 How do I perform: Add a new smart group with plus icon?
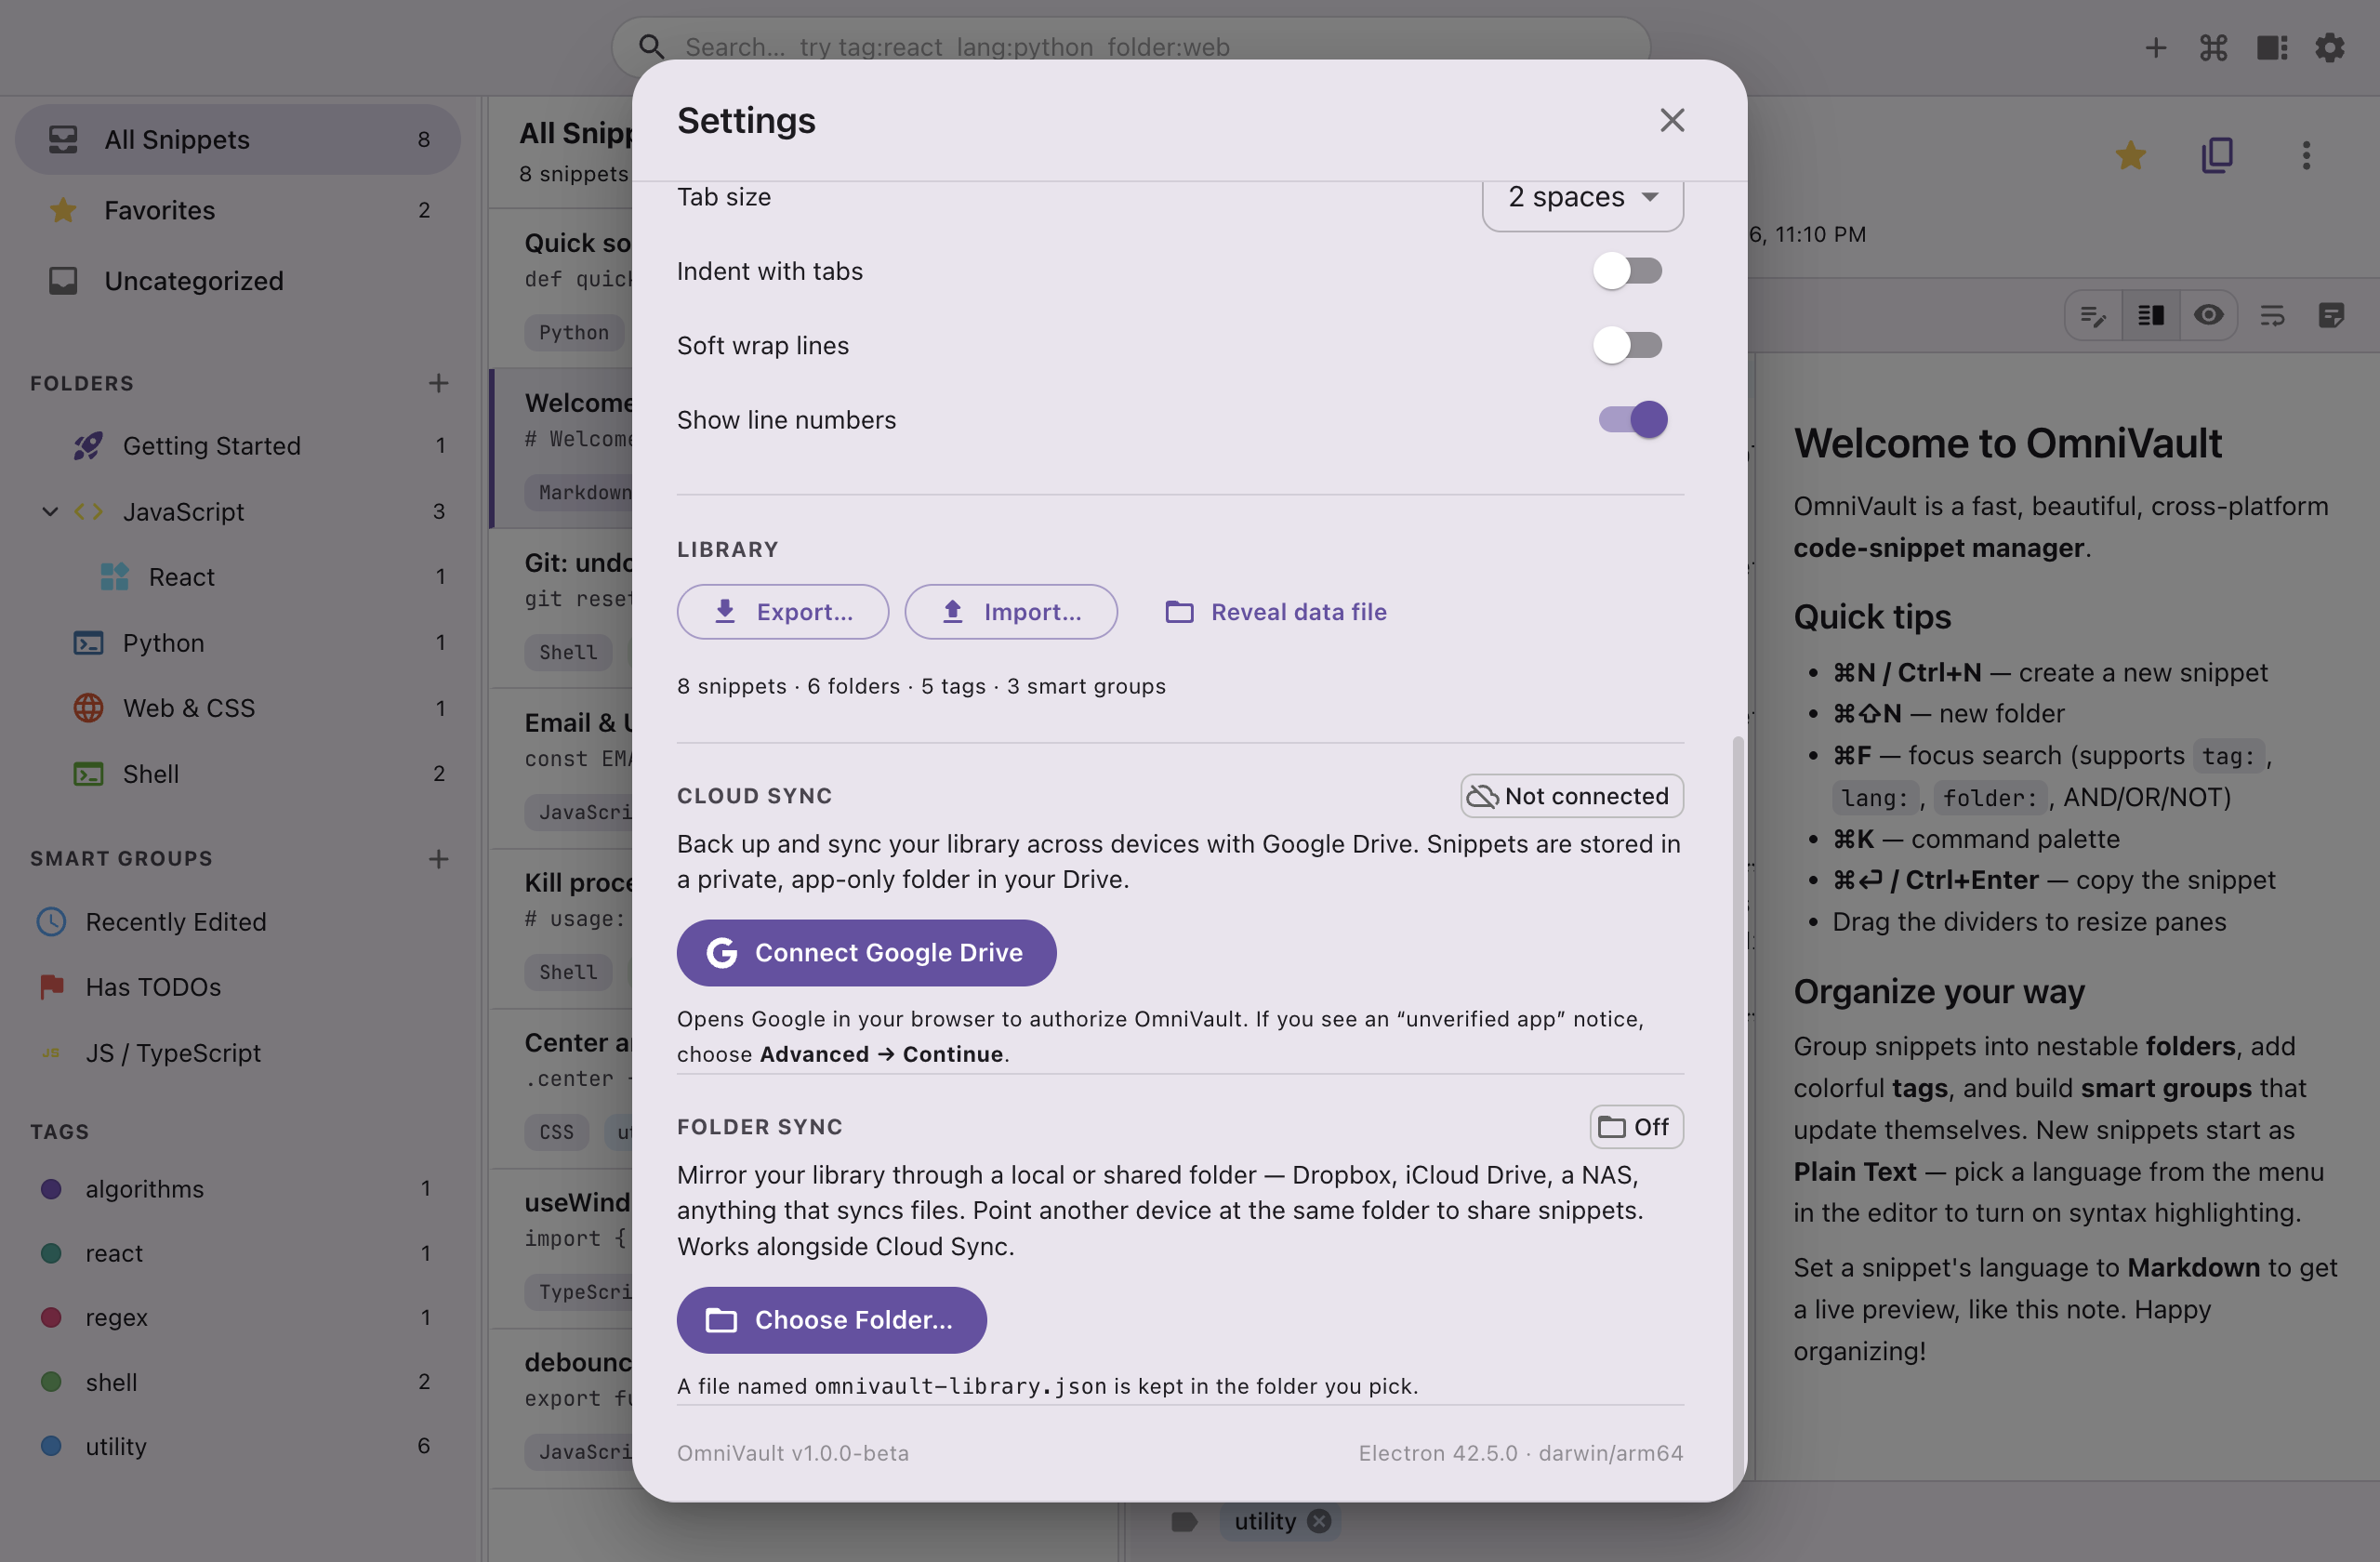point(438,859)
